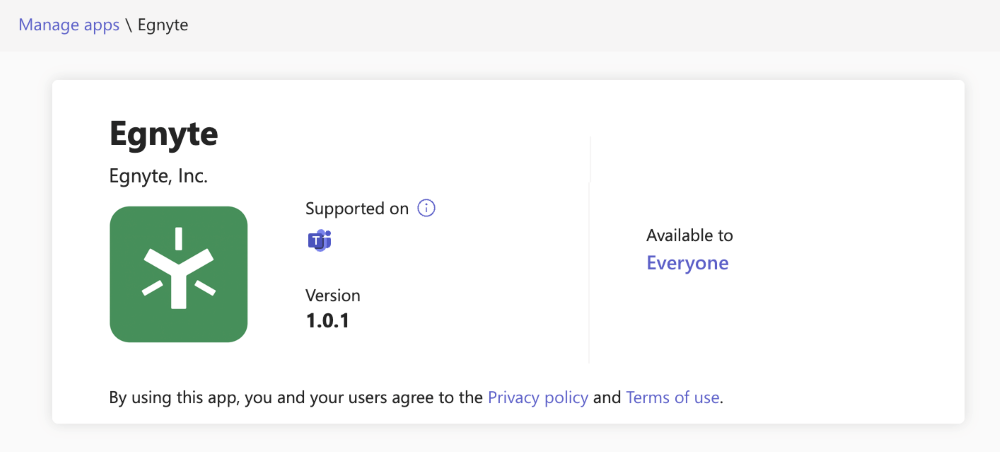Click the Egnyte app title heading
1000x452 pixels.
[164, 134]
